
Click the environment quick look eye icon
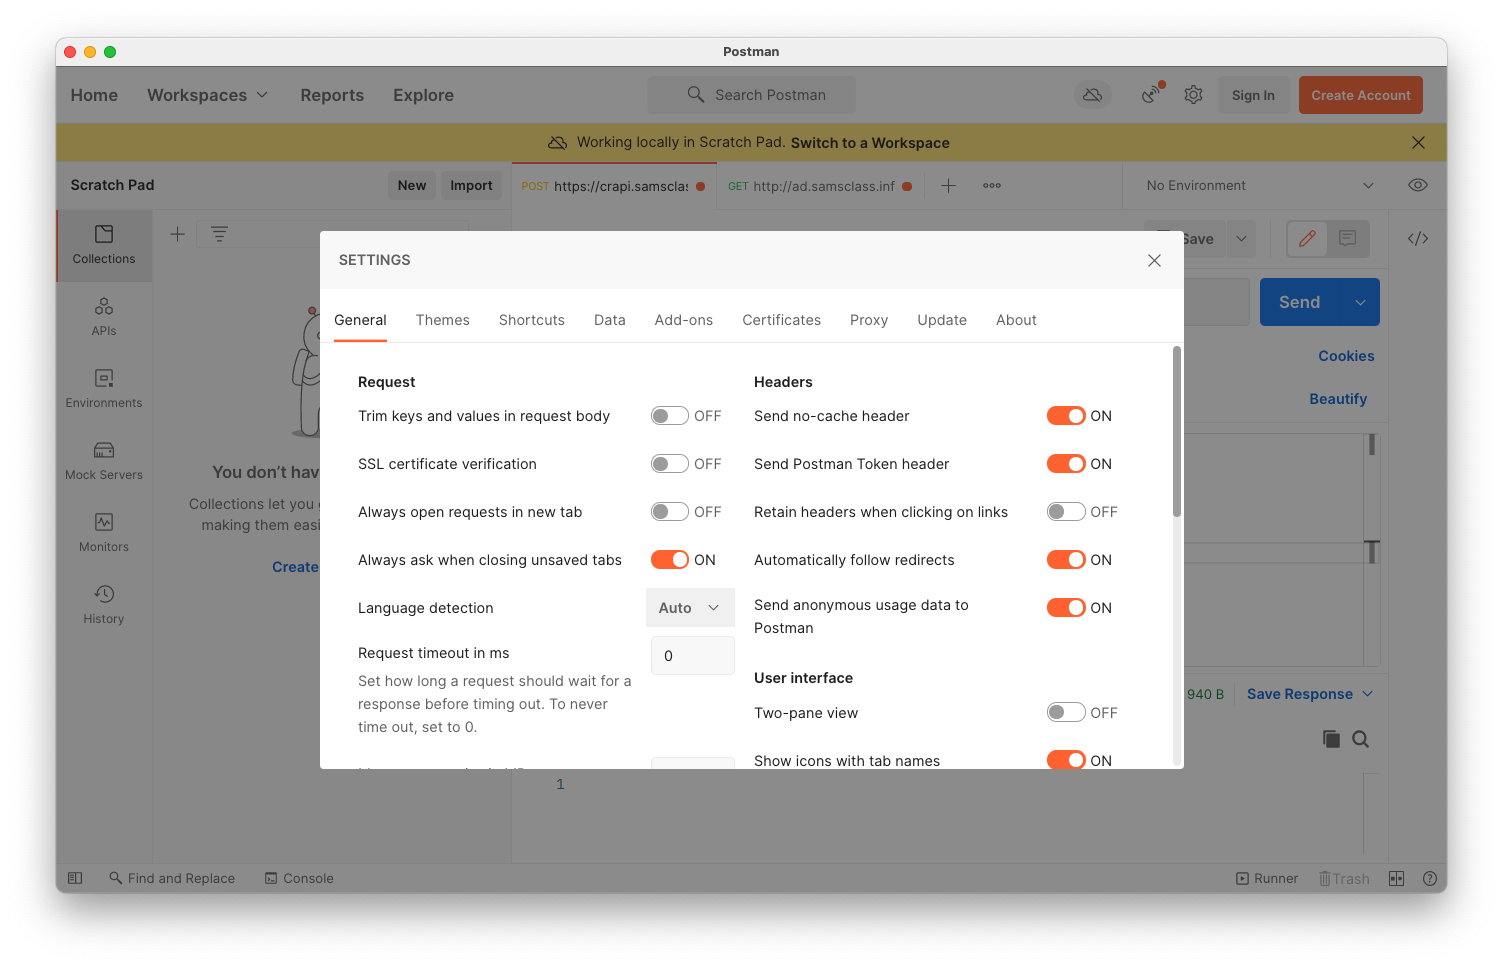point(1418,185)
